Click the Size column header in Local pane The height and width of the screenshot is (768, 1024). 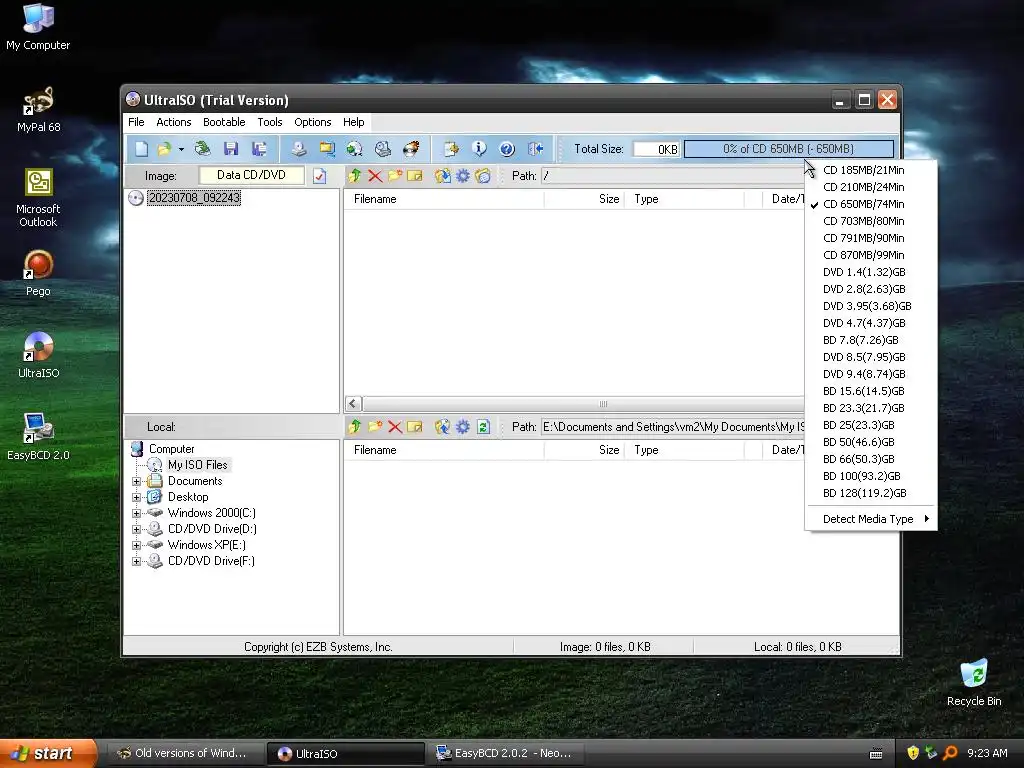tap(584, 450)
